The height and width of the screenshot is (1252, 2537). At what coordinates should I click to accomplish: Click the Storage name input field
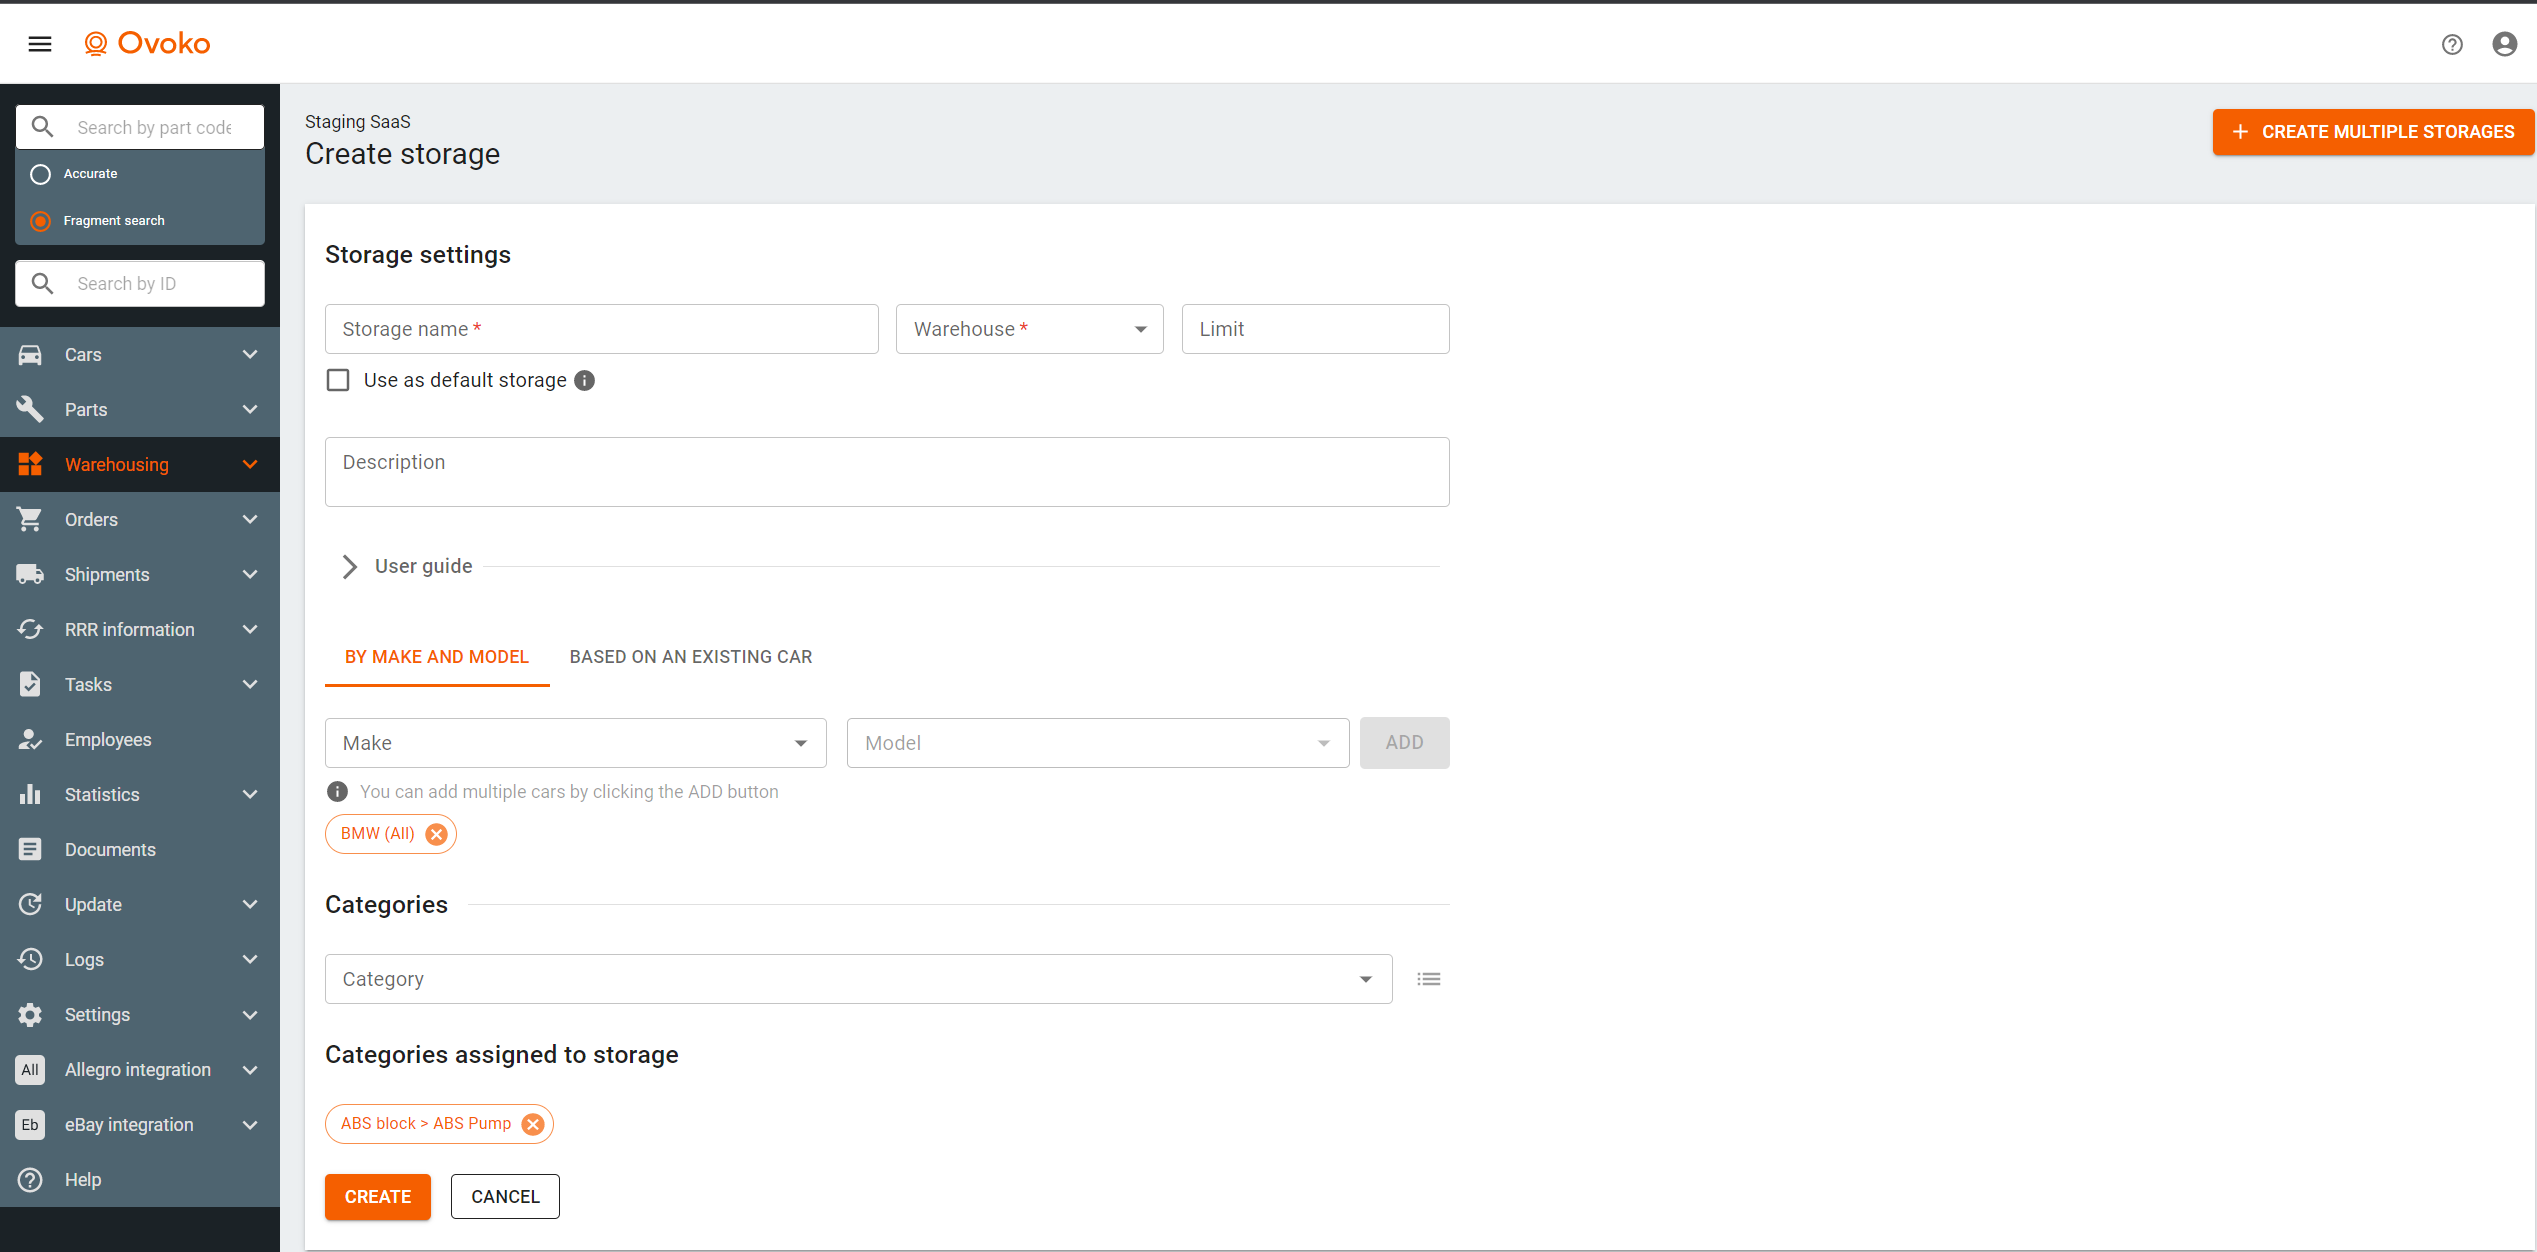coord(601,329)
